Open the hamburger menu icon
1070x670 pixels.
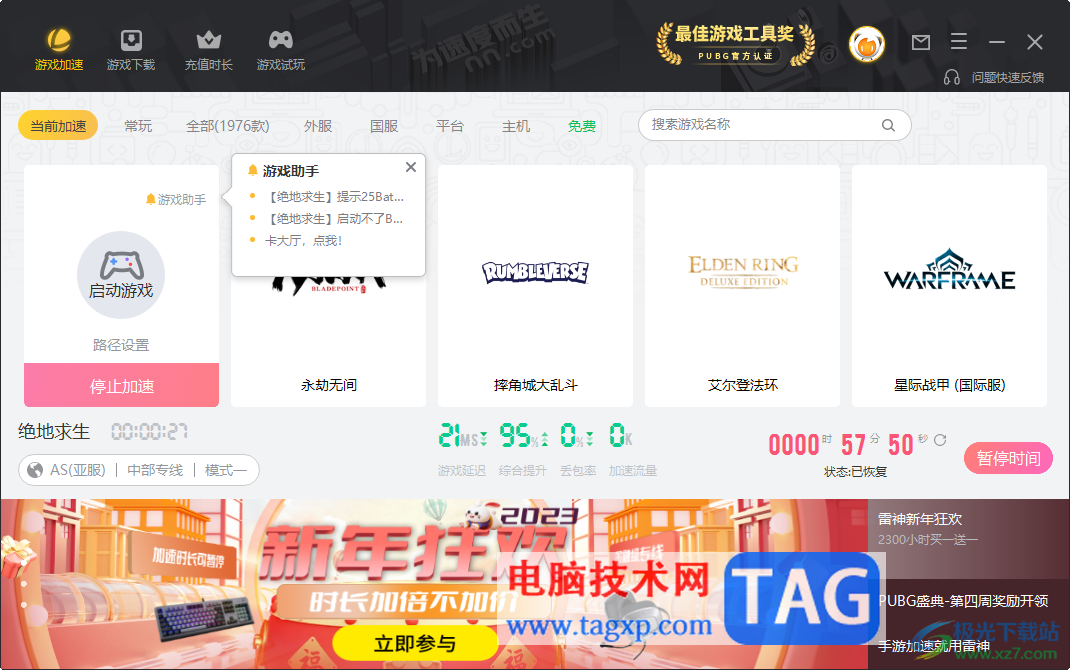959,42
